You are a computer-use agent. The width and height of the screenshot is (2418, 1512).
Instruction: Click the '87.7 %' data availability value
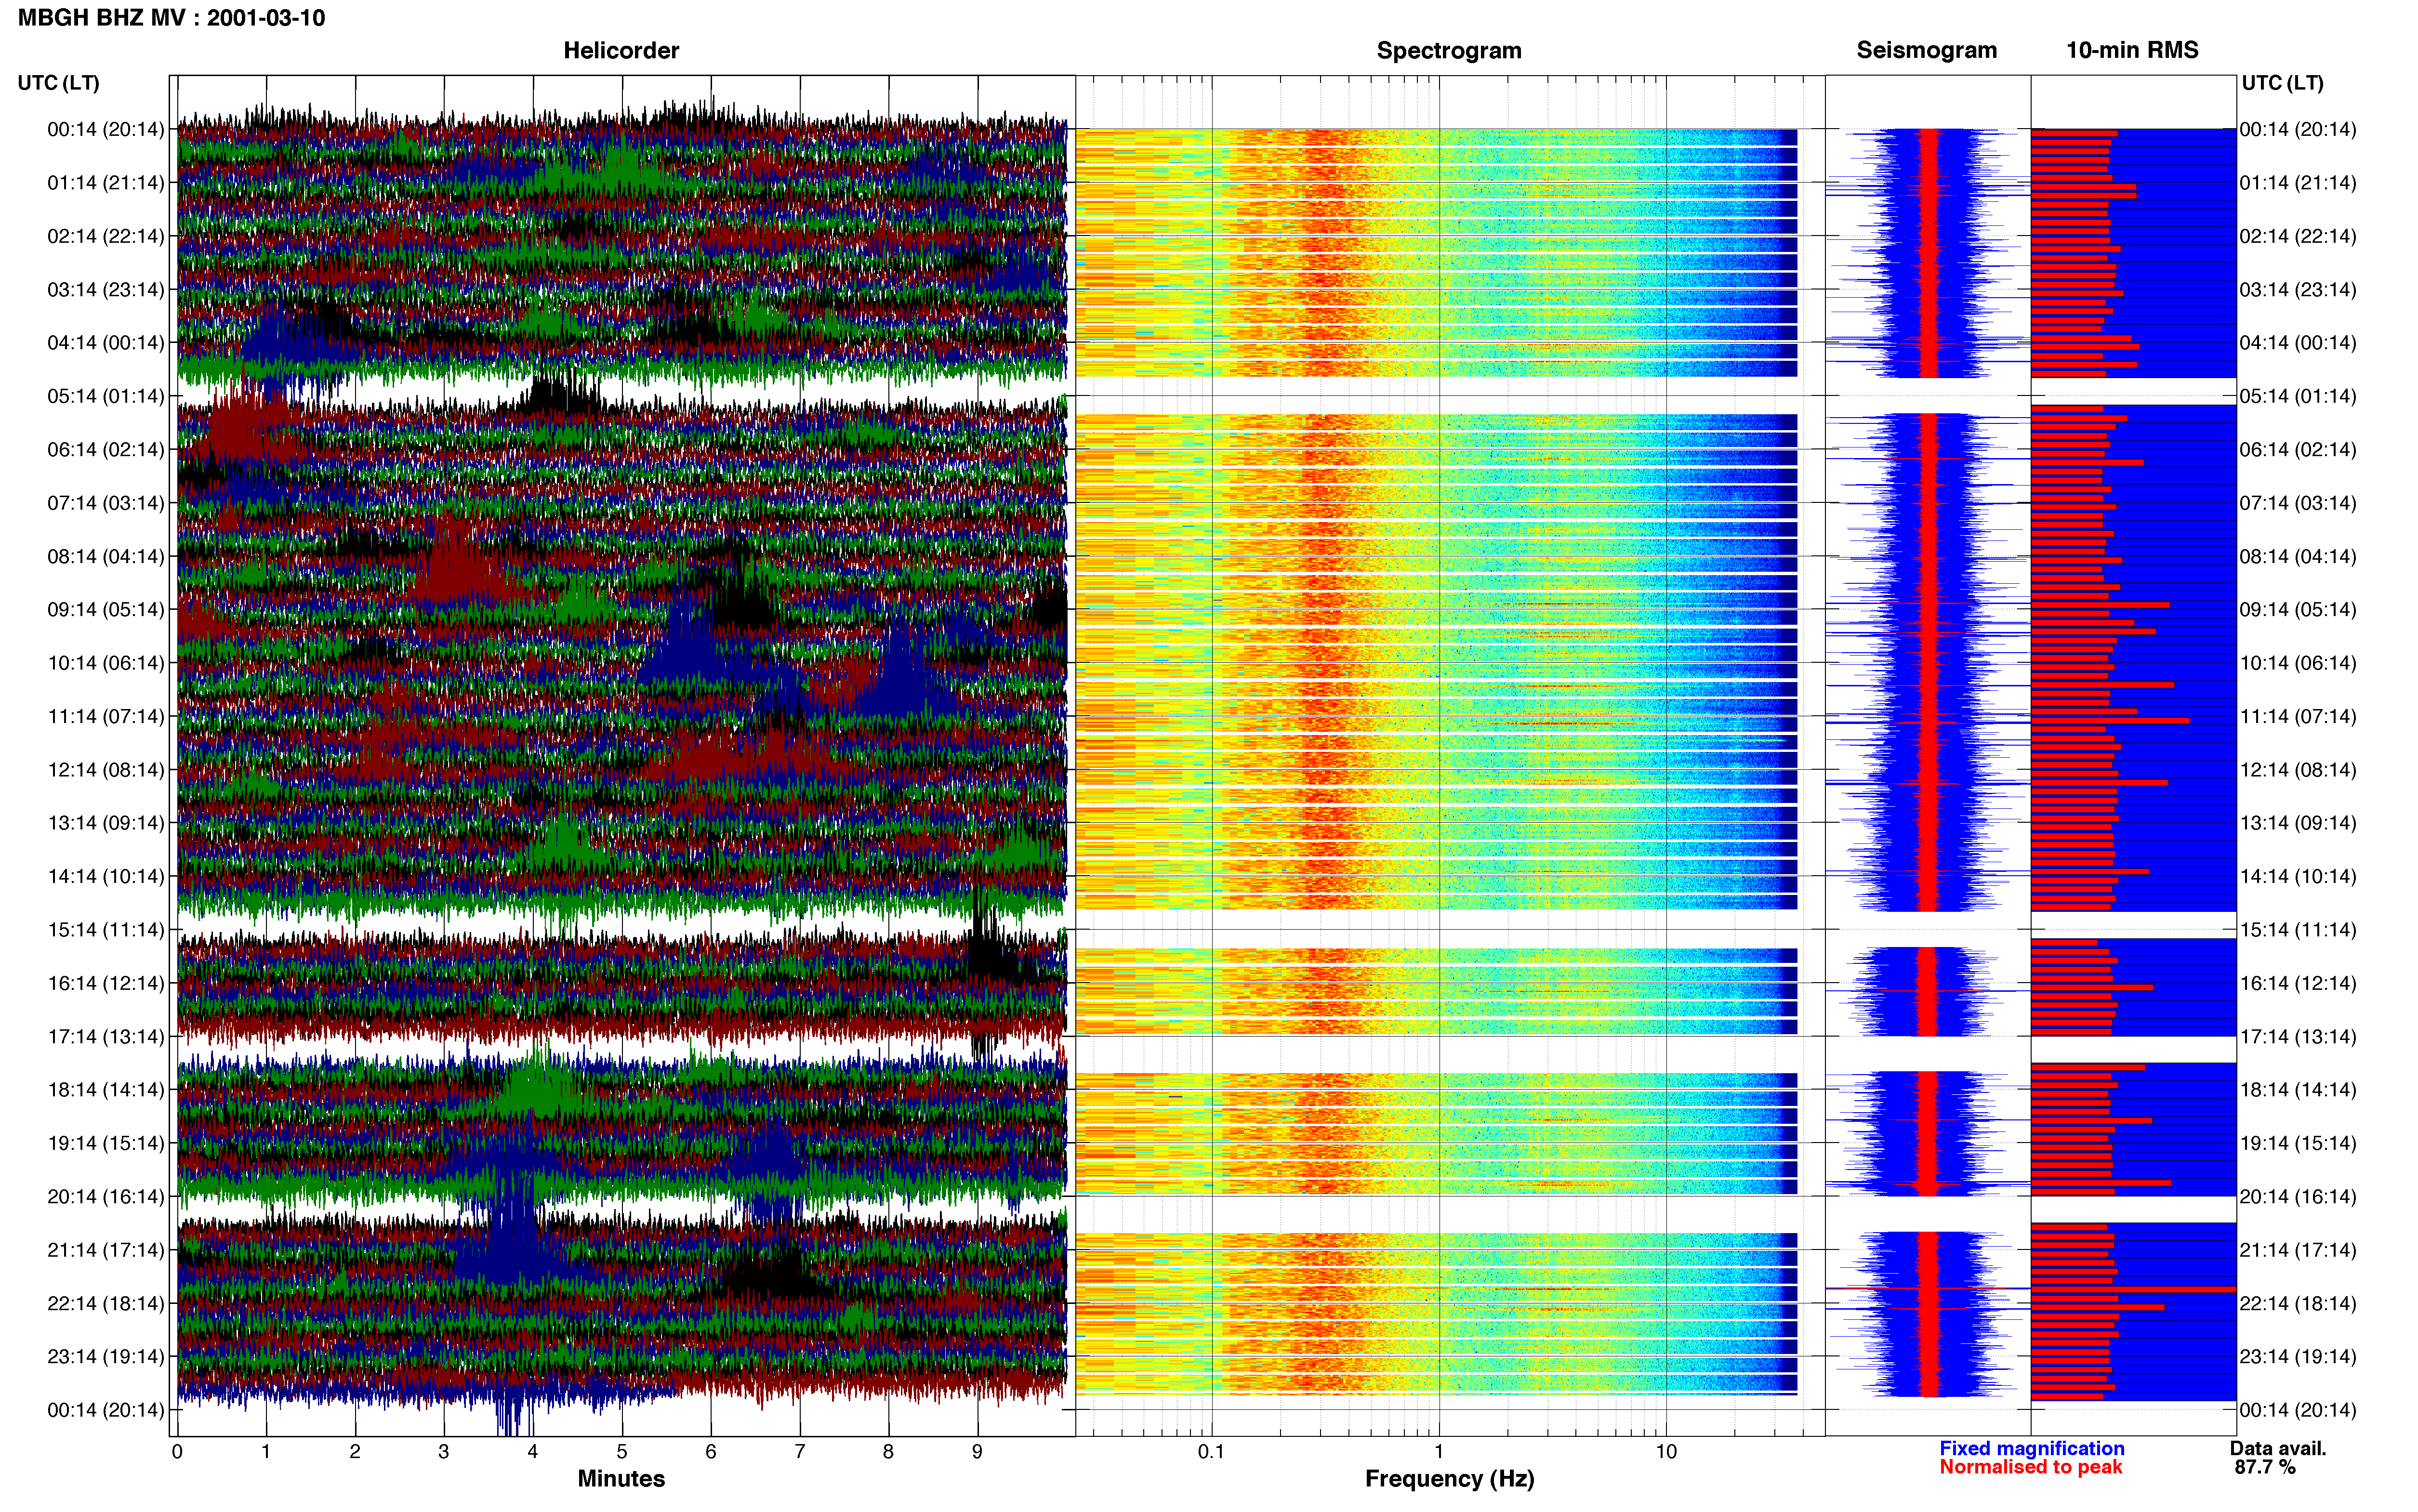(x=2265, y=1468)
